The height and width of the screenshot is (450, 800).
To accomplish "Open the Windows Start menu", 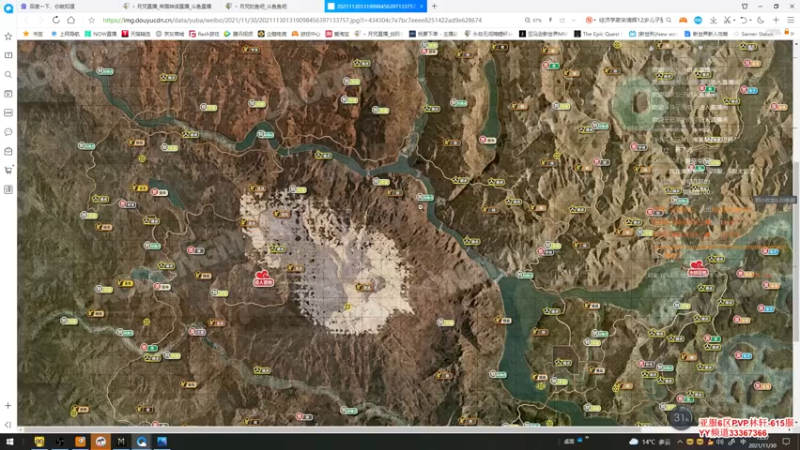I will point(10,441).
